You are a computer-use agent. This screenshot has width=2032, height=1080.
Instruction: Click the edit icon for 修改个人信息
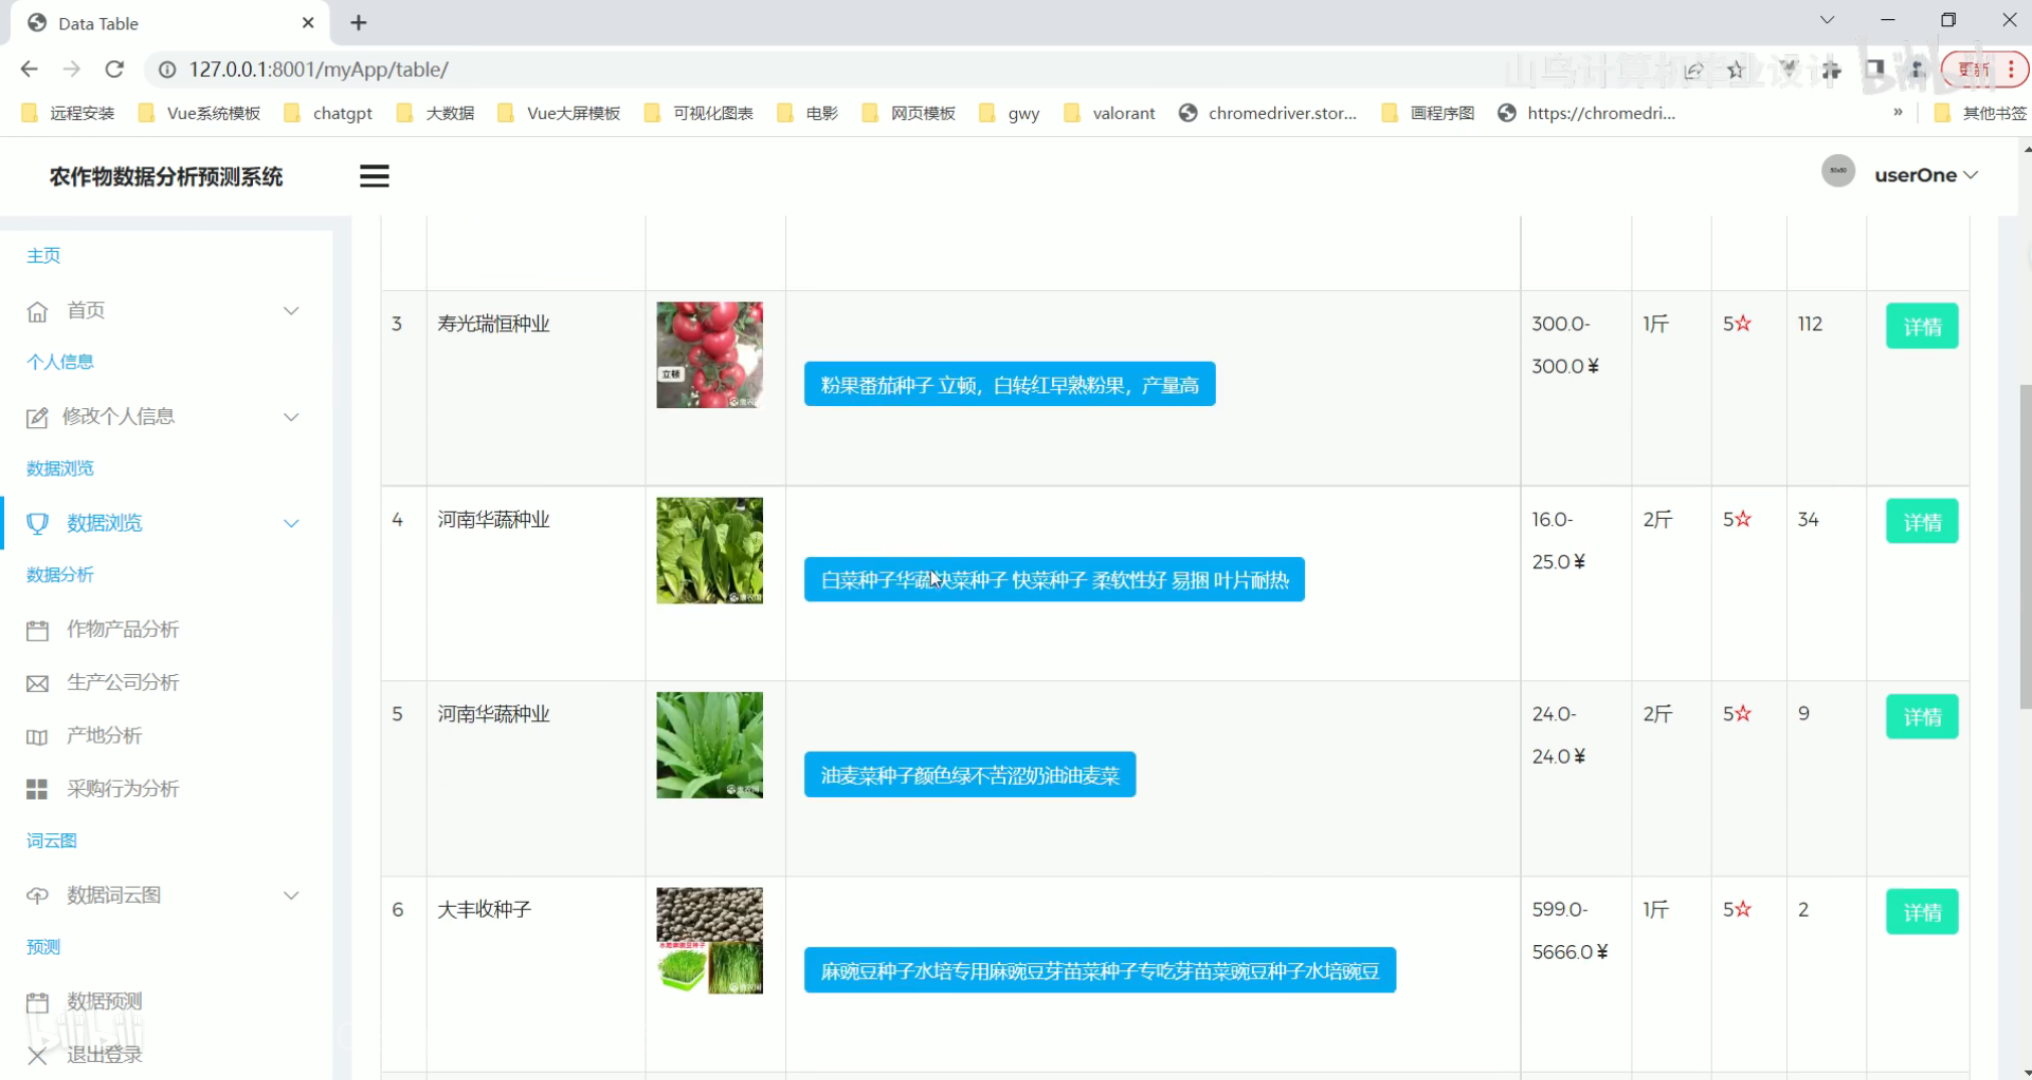pyautogui.click(x=37, y=418)
